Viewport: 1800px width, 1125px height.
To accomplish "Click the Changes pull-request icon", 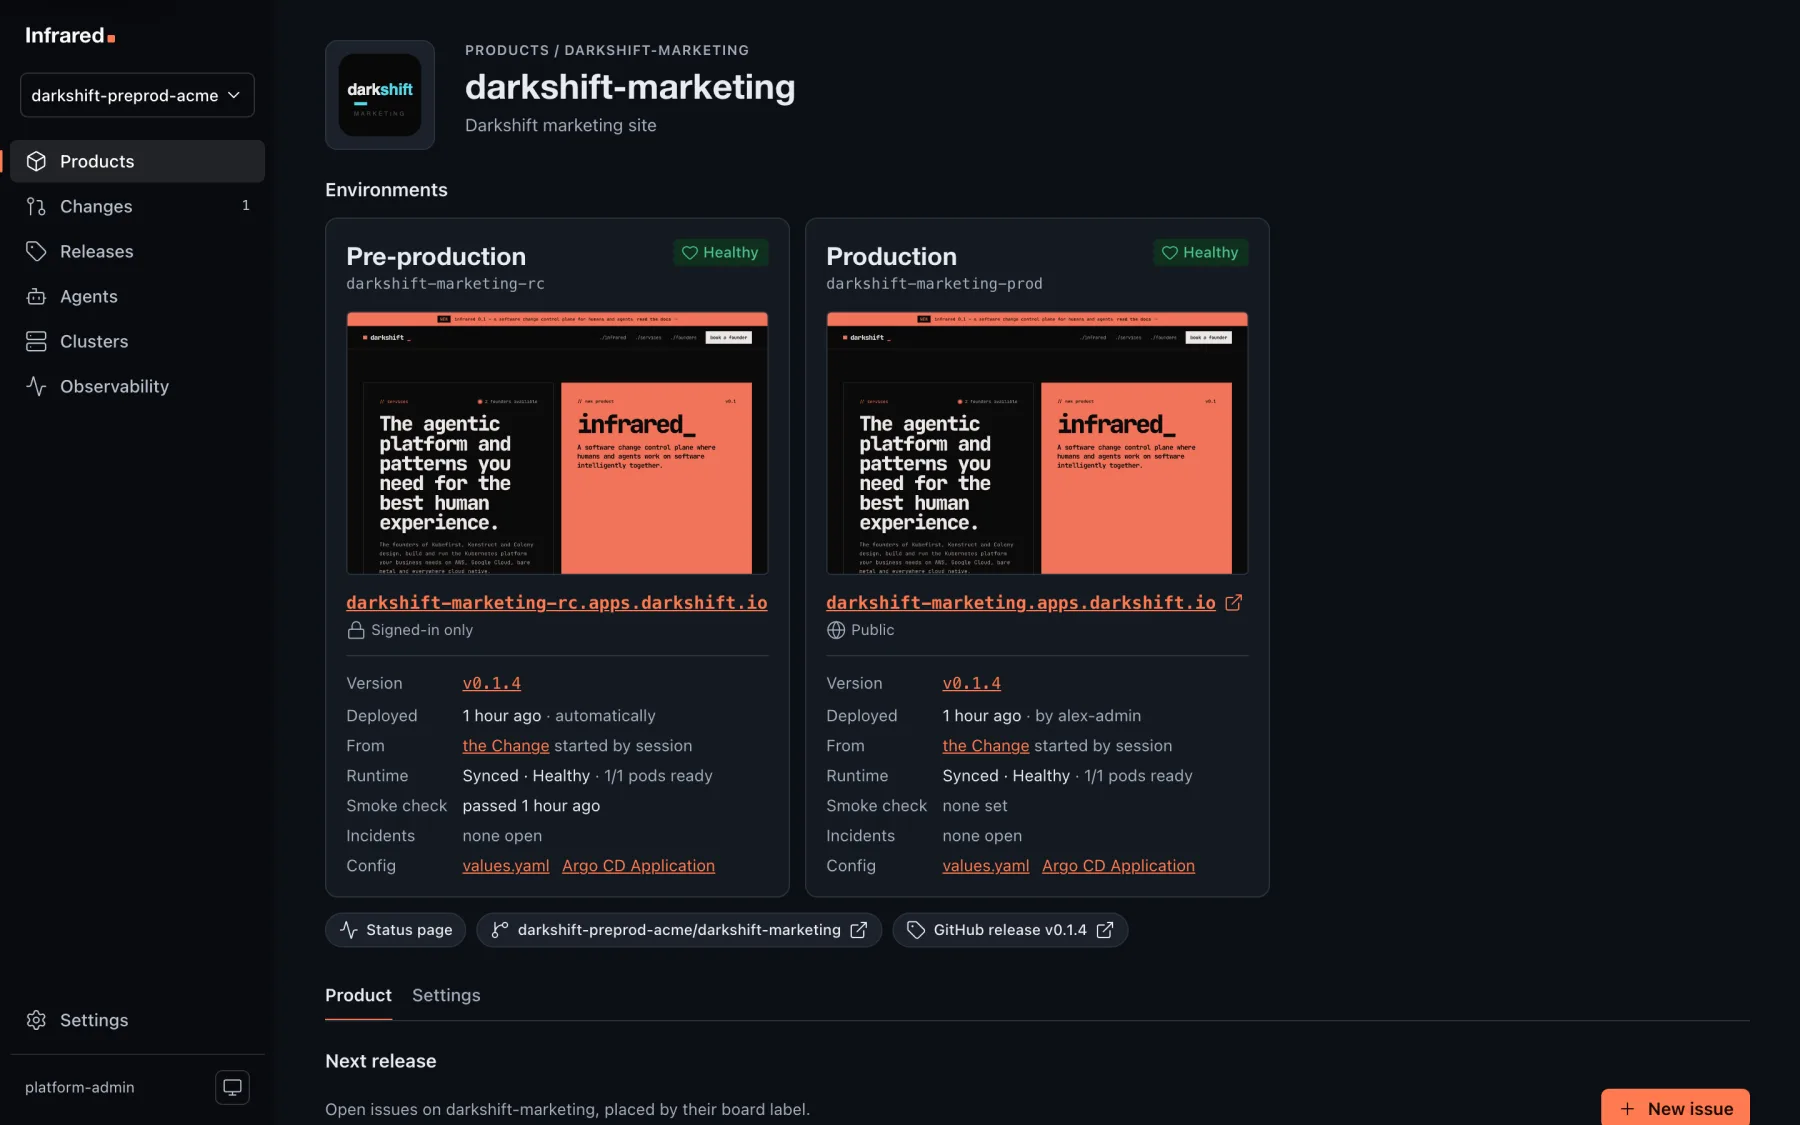I will click(36, 206).
